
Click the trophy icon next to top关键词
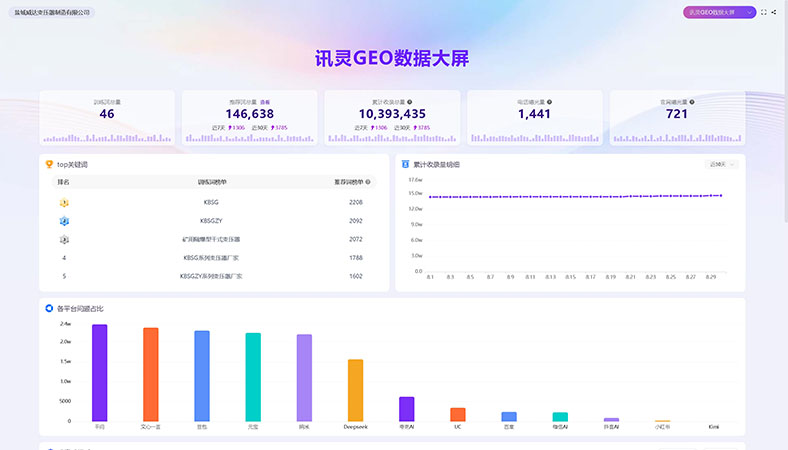pyautogui.click(x=49, y=164)
